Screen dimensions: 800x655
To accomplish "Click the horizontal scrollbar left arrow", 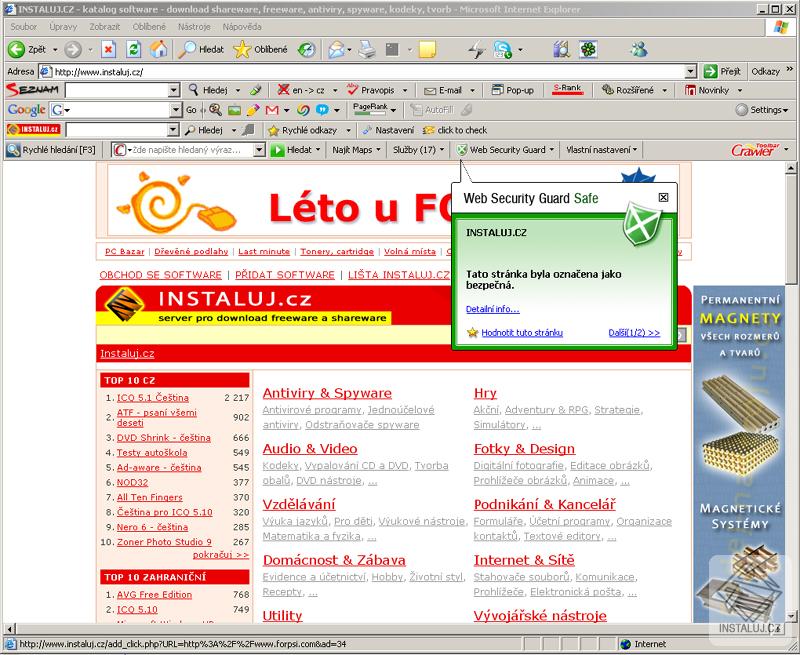I will [9, 628].
